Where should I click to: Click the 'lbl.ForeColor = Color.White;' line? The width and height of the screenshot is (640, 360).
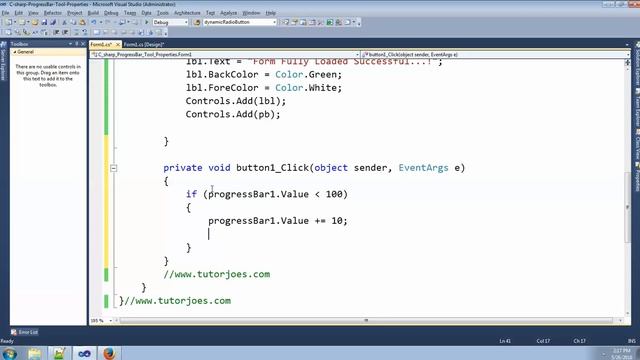point(264,88)
